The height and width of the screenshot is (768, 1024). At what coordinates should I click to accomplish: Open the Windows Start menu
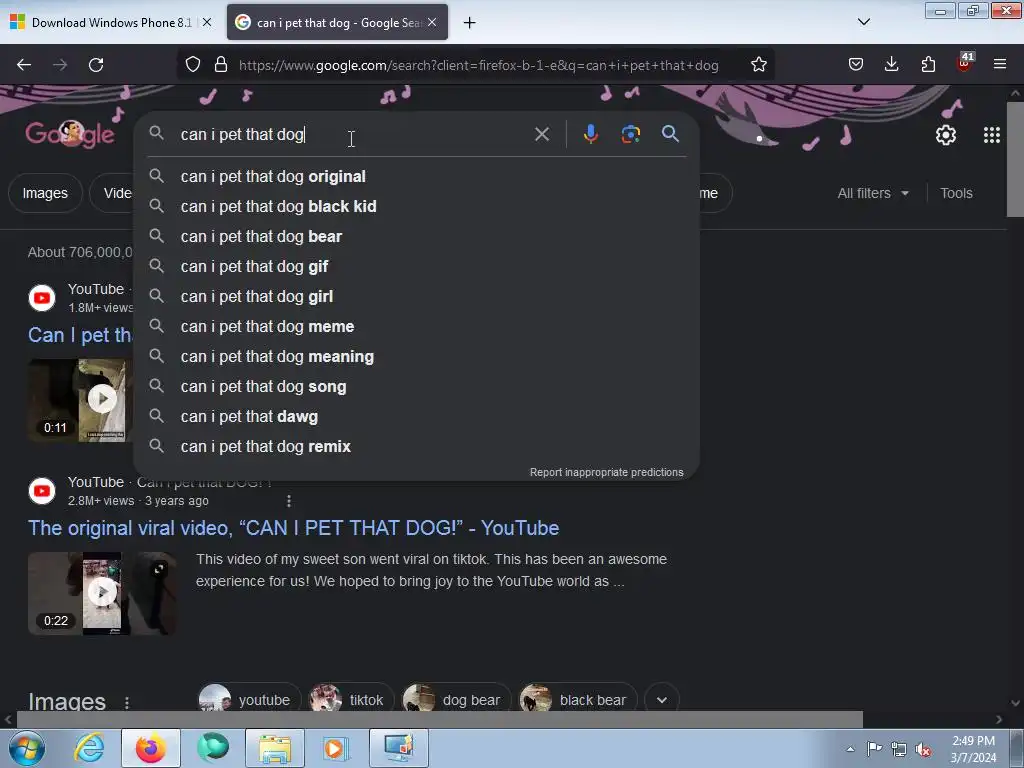(x=27, y=748)
